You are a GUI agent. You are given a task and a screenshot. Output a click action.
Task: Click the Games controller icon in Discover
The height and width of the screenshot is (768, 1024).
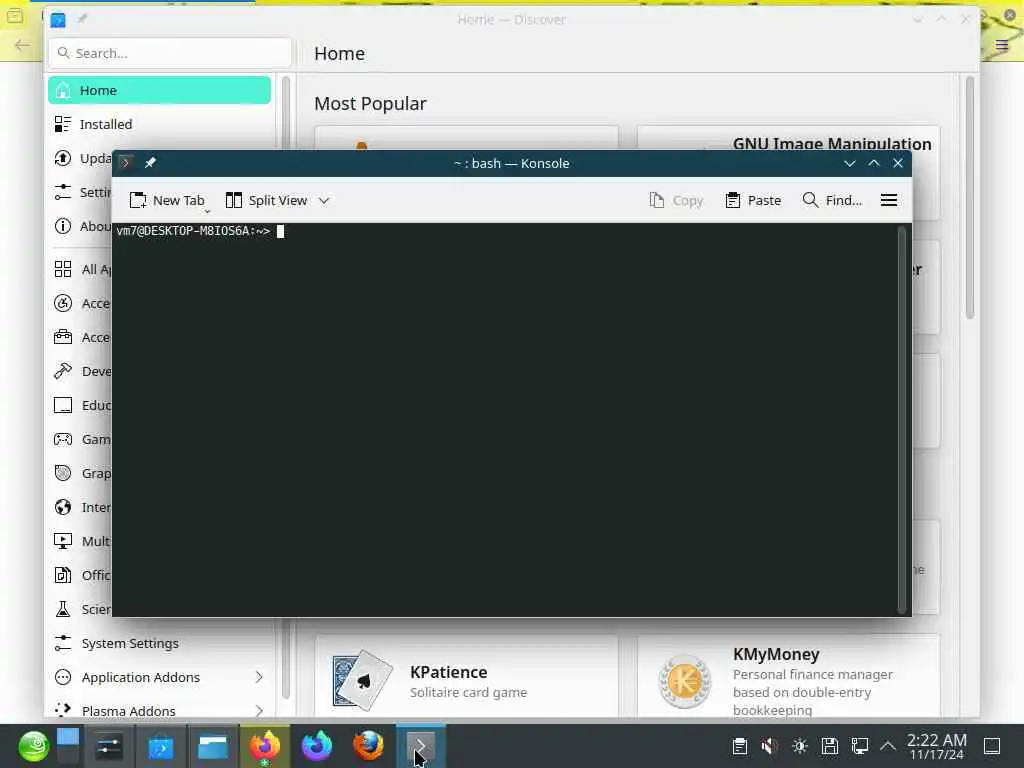[x=63, y=439]
